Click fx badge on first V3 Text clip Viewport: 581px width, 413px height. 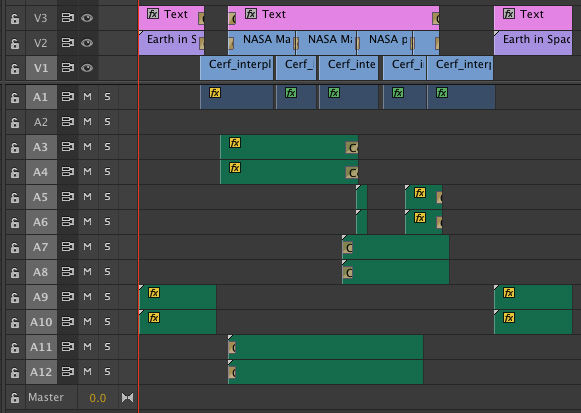point(153,14)
